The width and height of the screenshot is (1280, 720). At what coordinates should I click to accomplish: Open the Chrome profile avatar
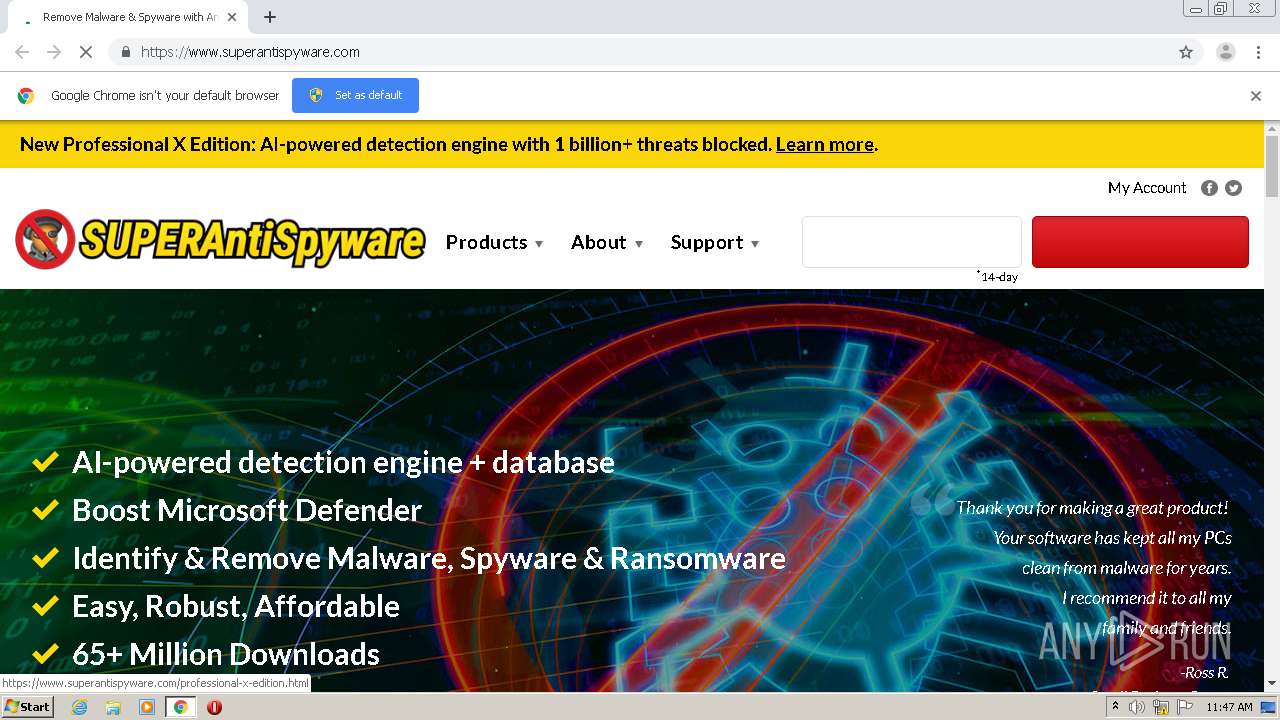tap(1225, 52)
